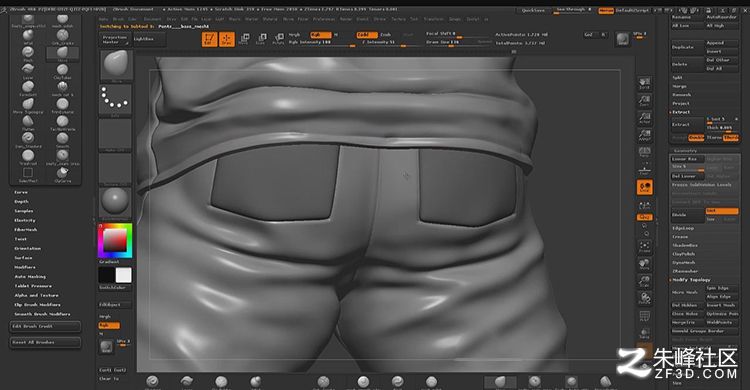The image size is (750, 390).
Task: Click the Zoom canvas icon
Action: coord(644,100)
